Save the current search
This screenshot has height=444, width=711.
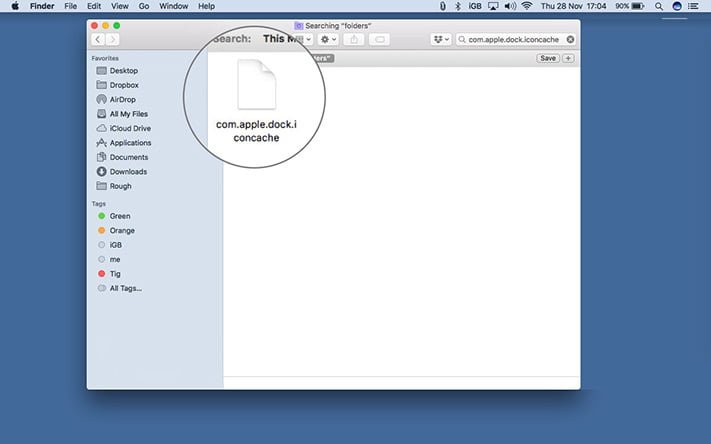(x=548, y=58)
